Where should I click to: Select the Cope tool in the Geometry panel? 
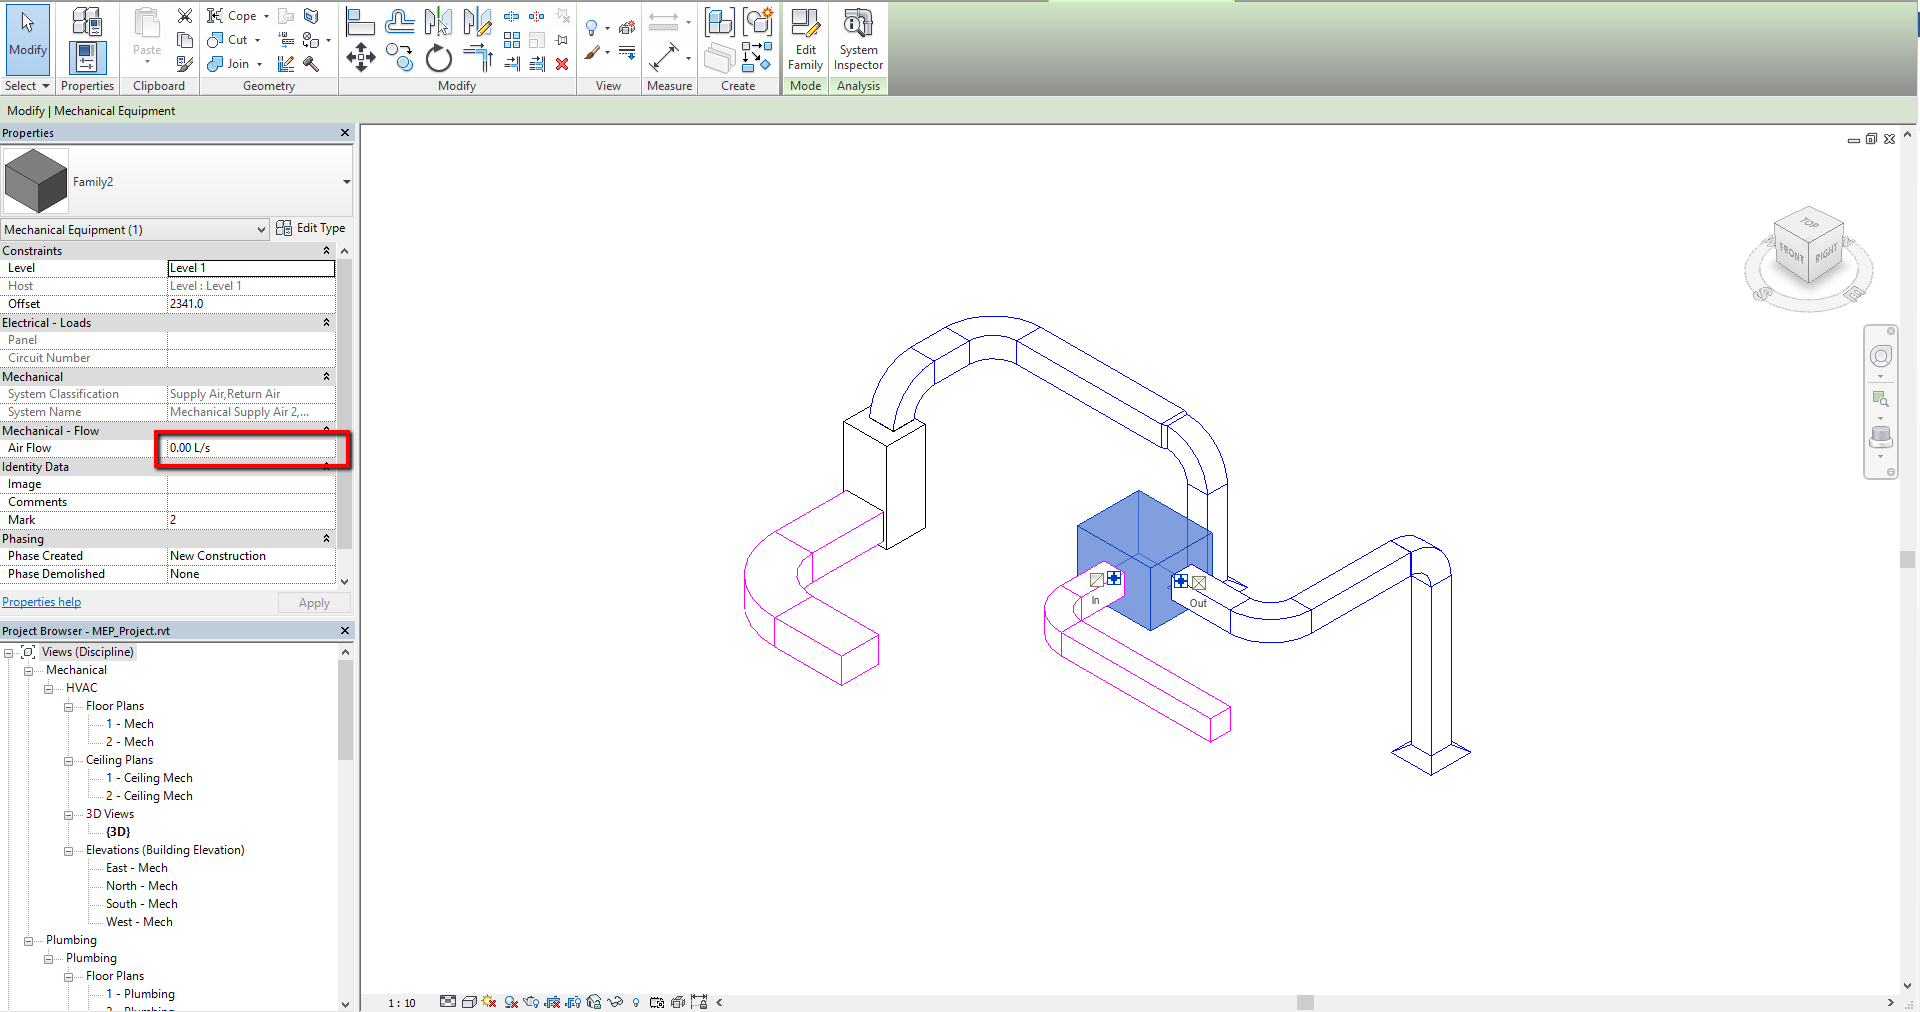point(230,15)
